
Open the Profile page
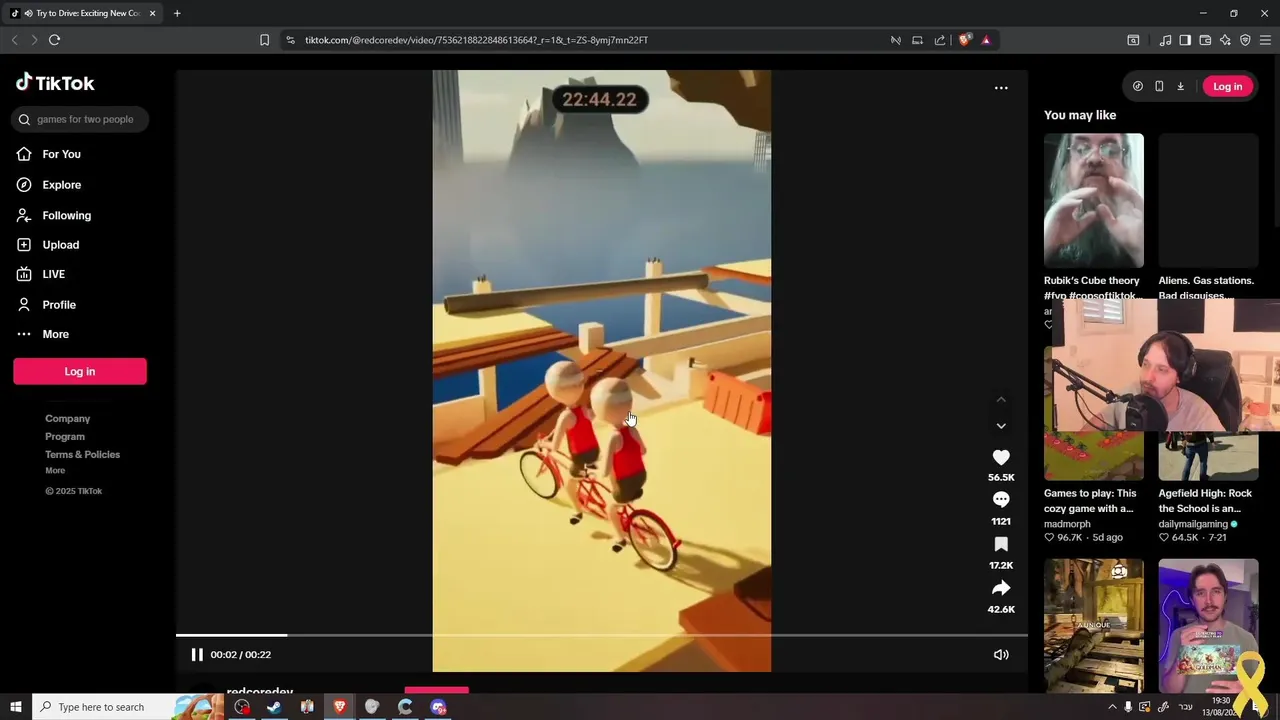tap(46, 305)
